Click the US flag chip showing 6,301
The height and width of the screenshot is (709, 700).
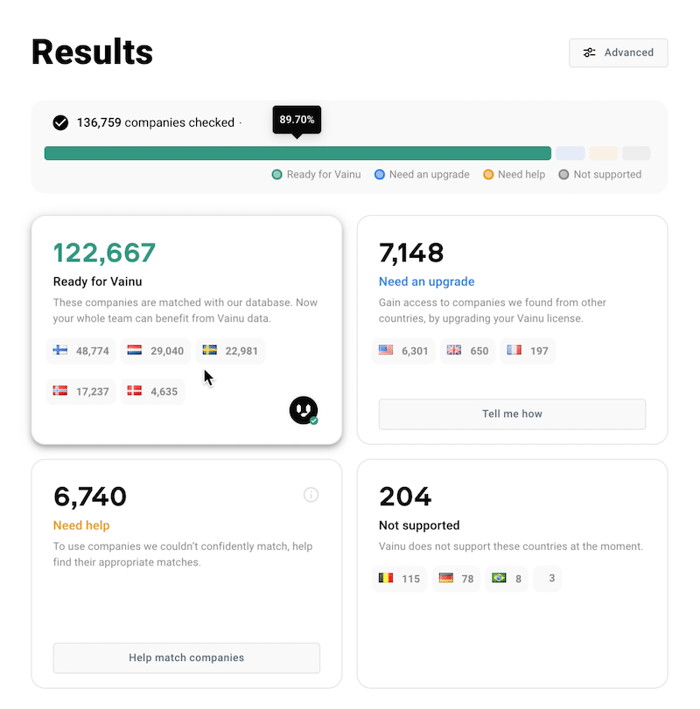click(403, 351)
